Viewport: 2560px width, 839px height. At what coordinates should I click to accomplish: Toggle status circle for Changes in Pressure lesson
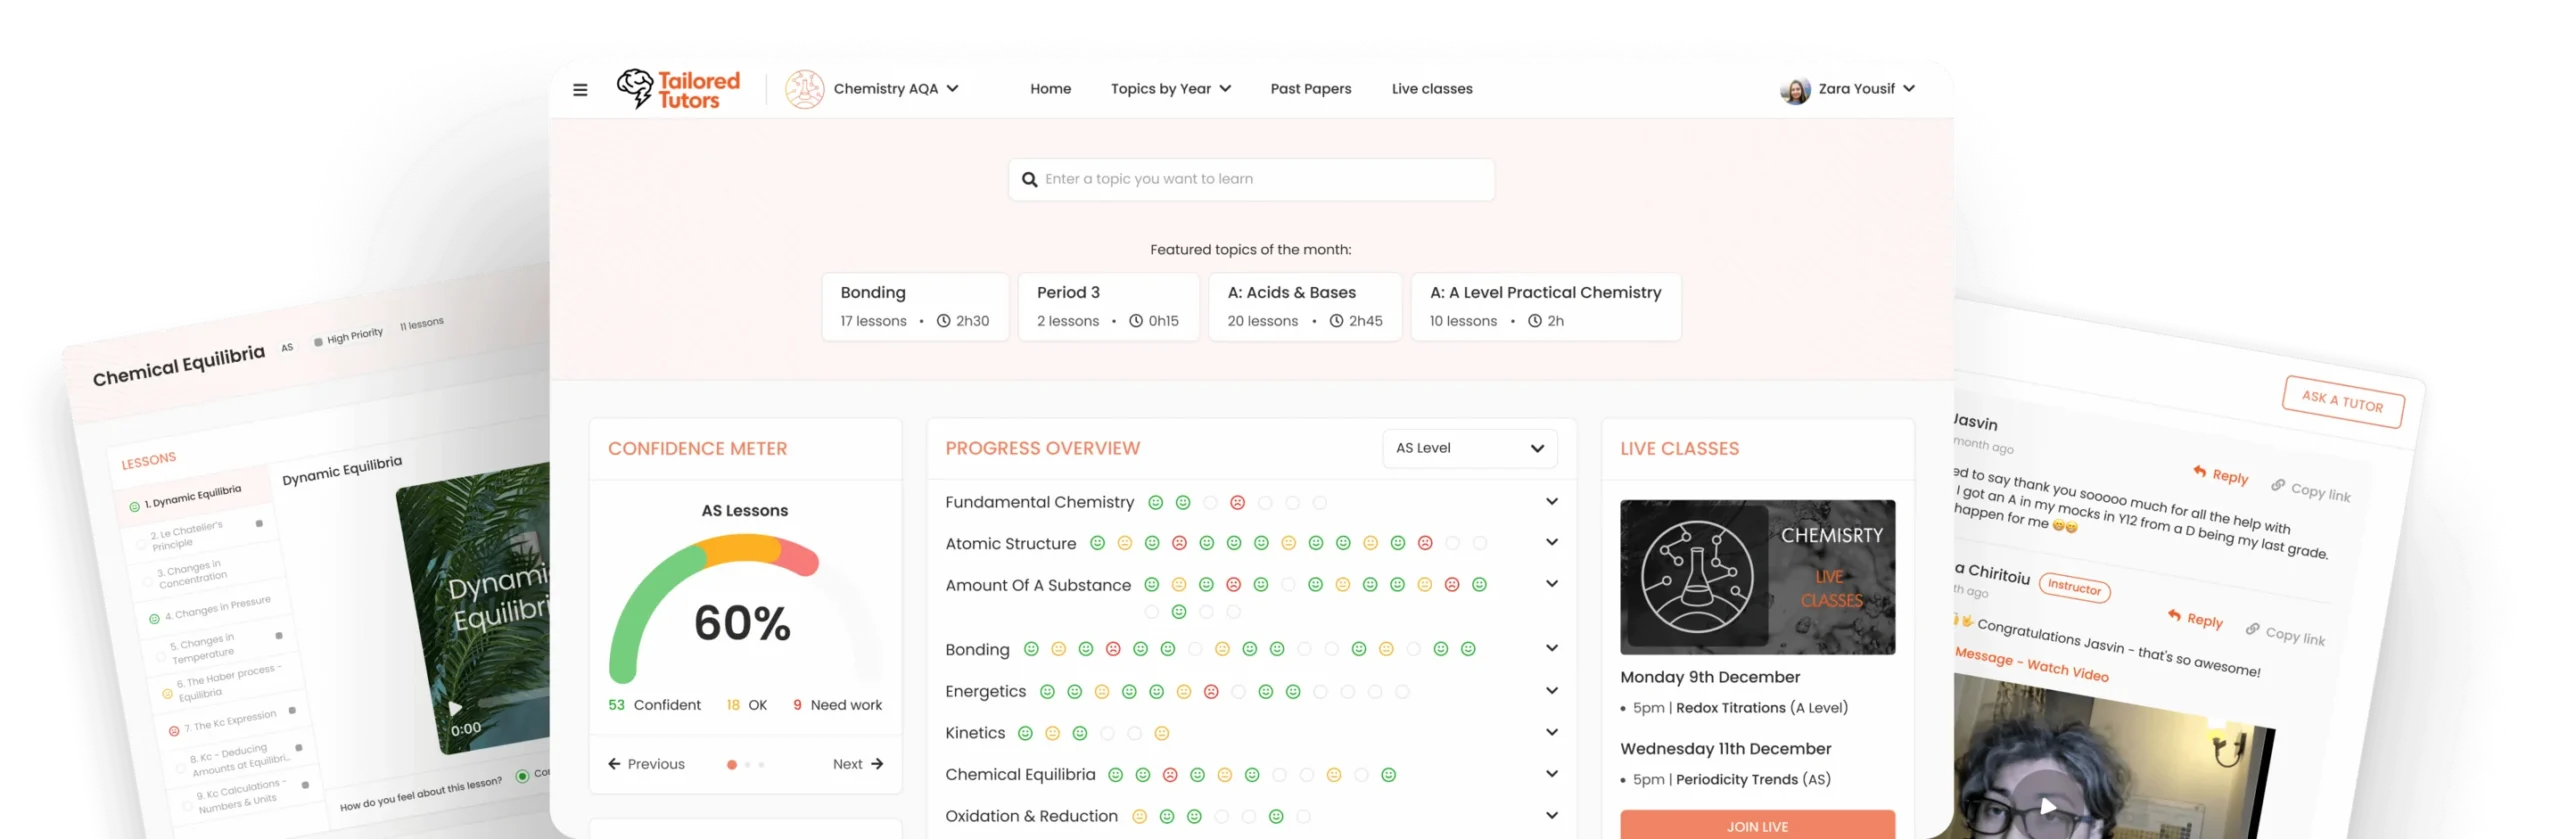pos(154,619)
